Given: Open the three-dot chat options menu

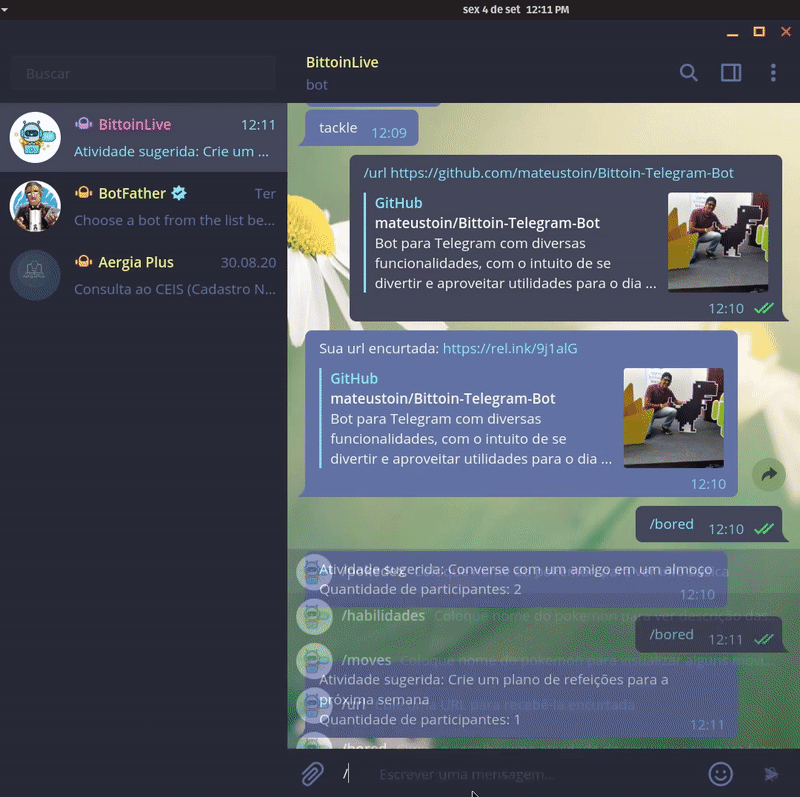Looking at the screenshot, I should click(x=773, y=72).
